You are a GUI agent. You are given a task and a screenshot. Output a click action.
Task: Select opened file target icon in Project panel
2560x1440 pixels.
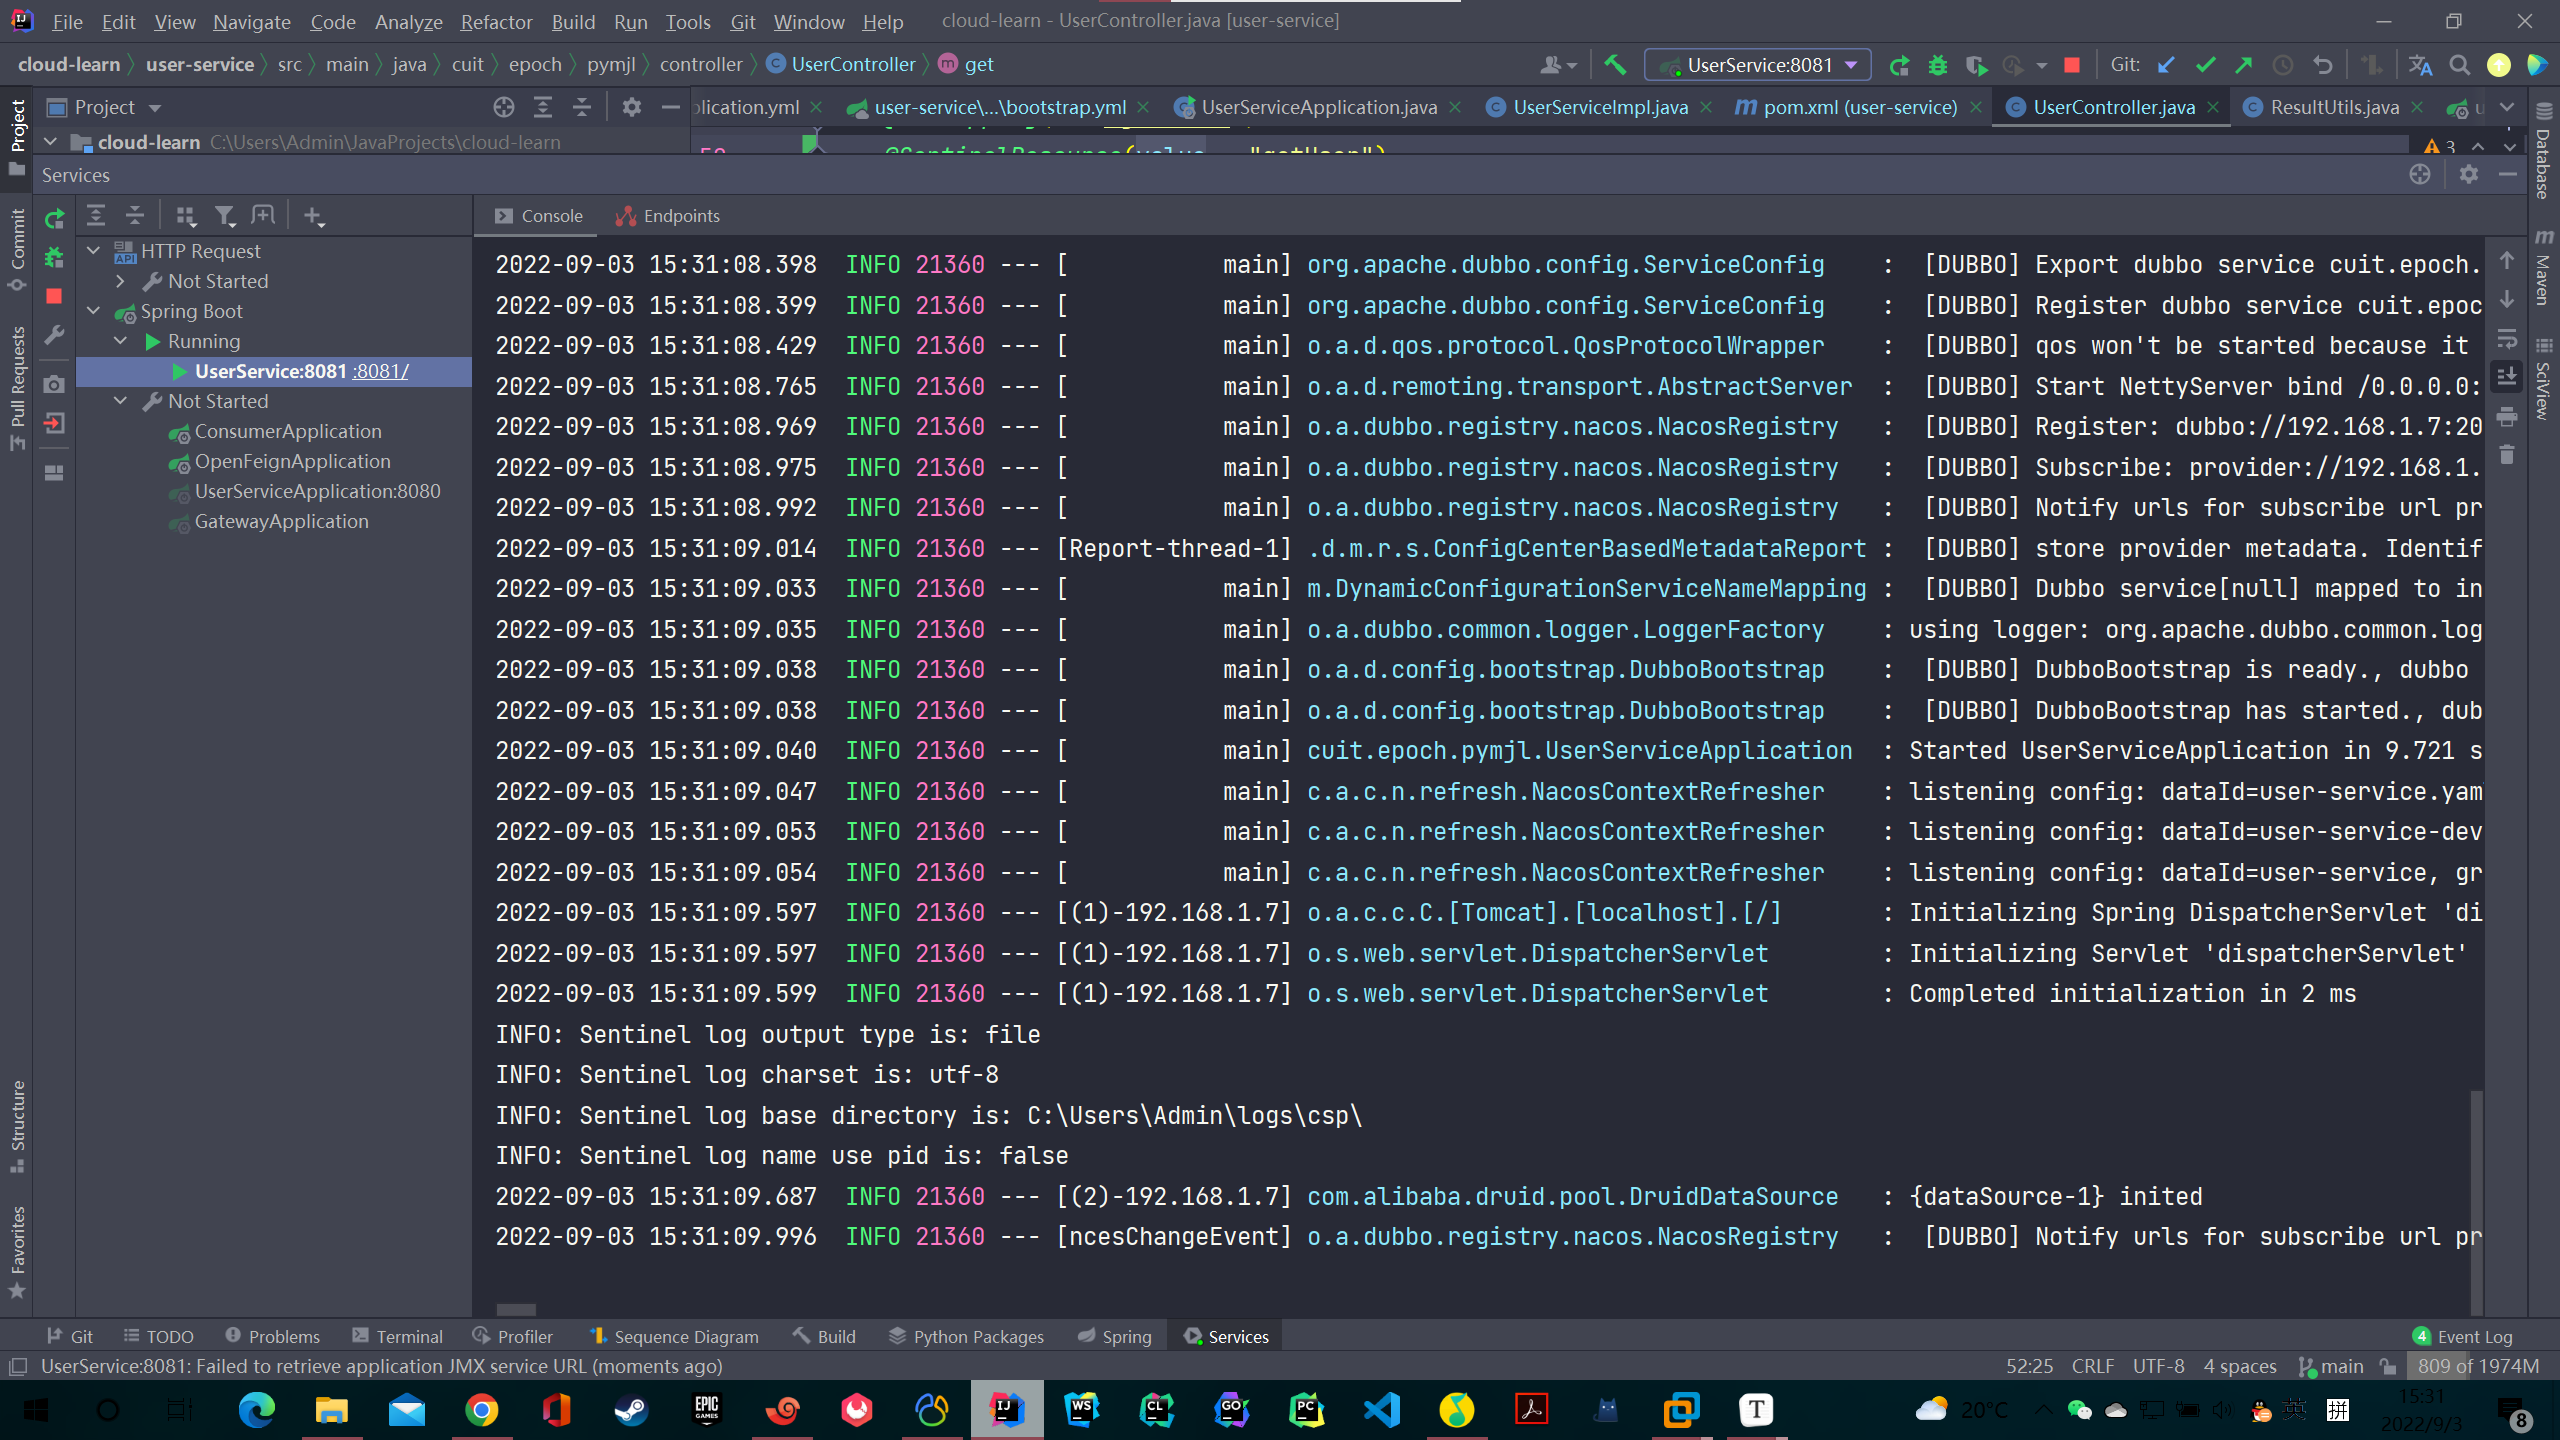coord(504,107)
